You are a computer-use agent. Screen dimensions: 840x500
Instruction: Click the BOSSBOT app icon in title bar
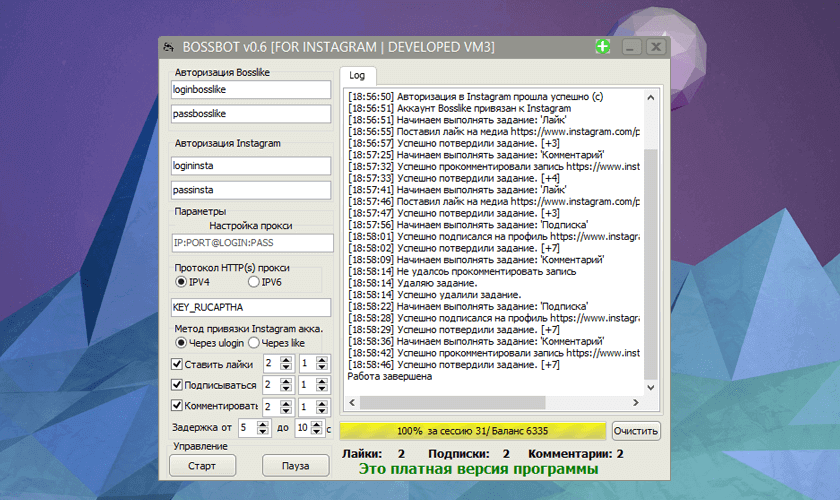coord(169,47)
